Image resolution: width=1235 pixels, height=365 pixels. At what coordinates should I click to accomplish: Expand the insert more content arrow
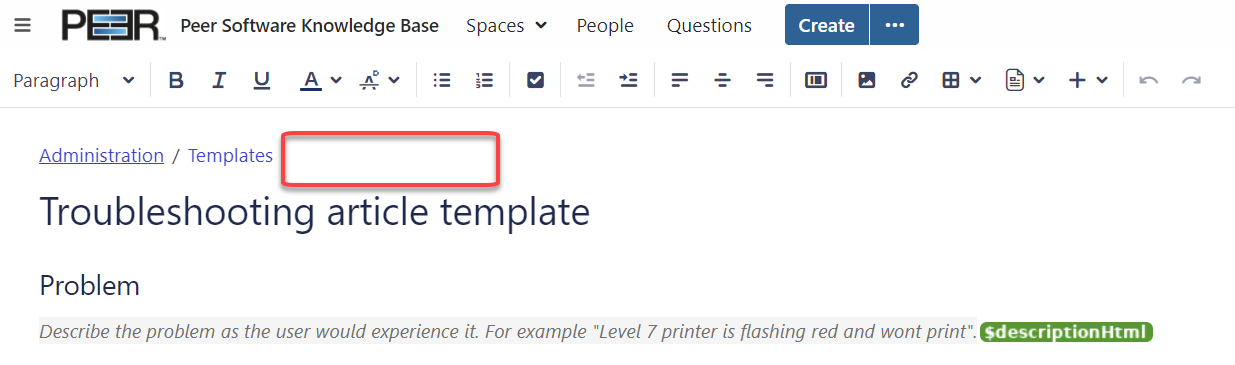(x=1102, y=80)
